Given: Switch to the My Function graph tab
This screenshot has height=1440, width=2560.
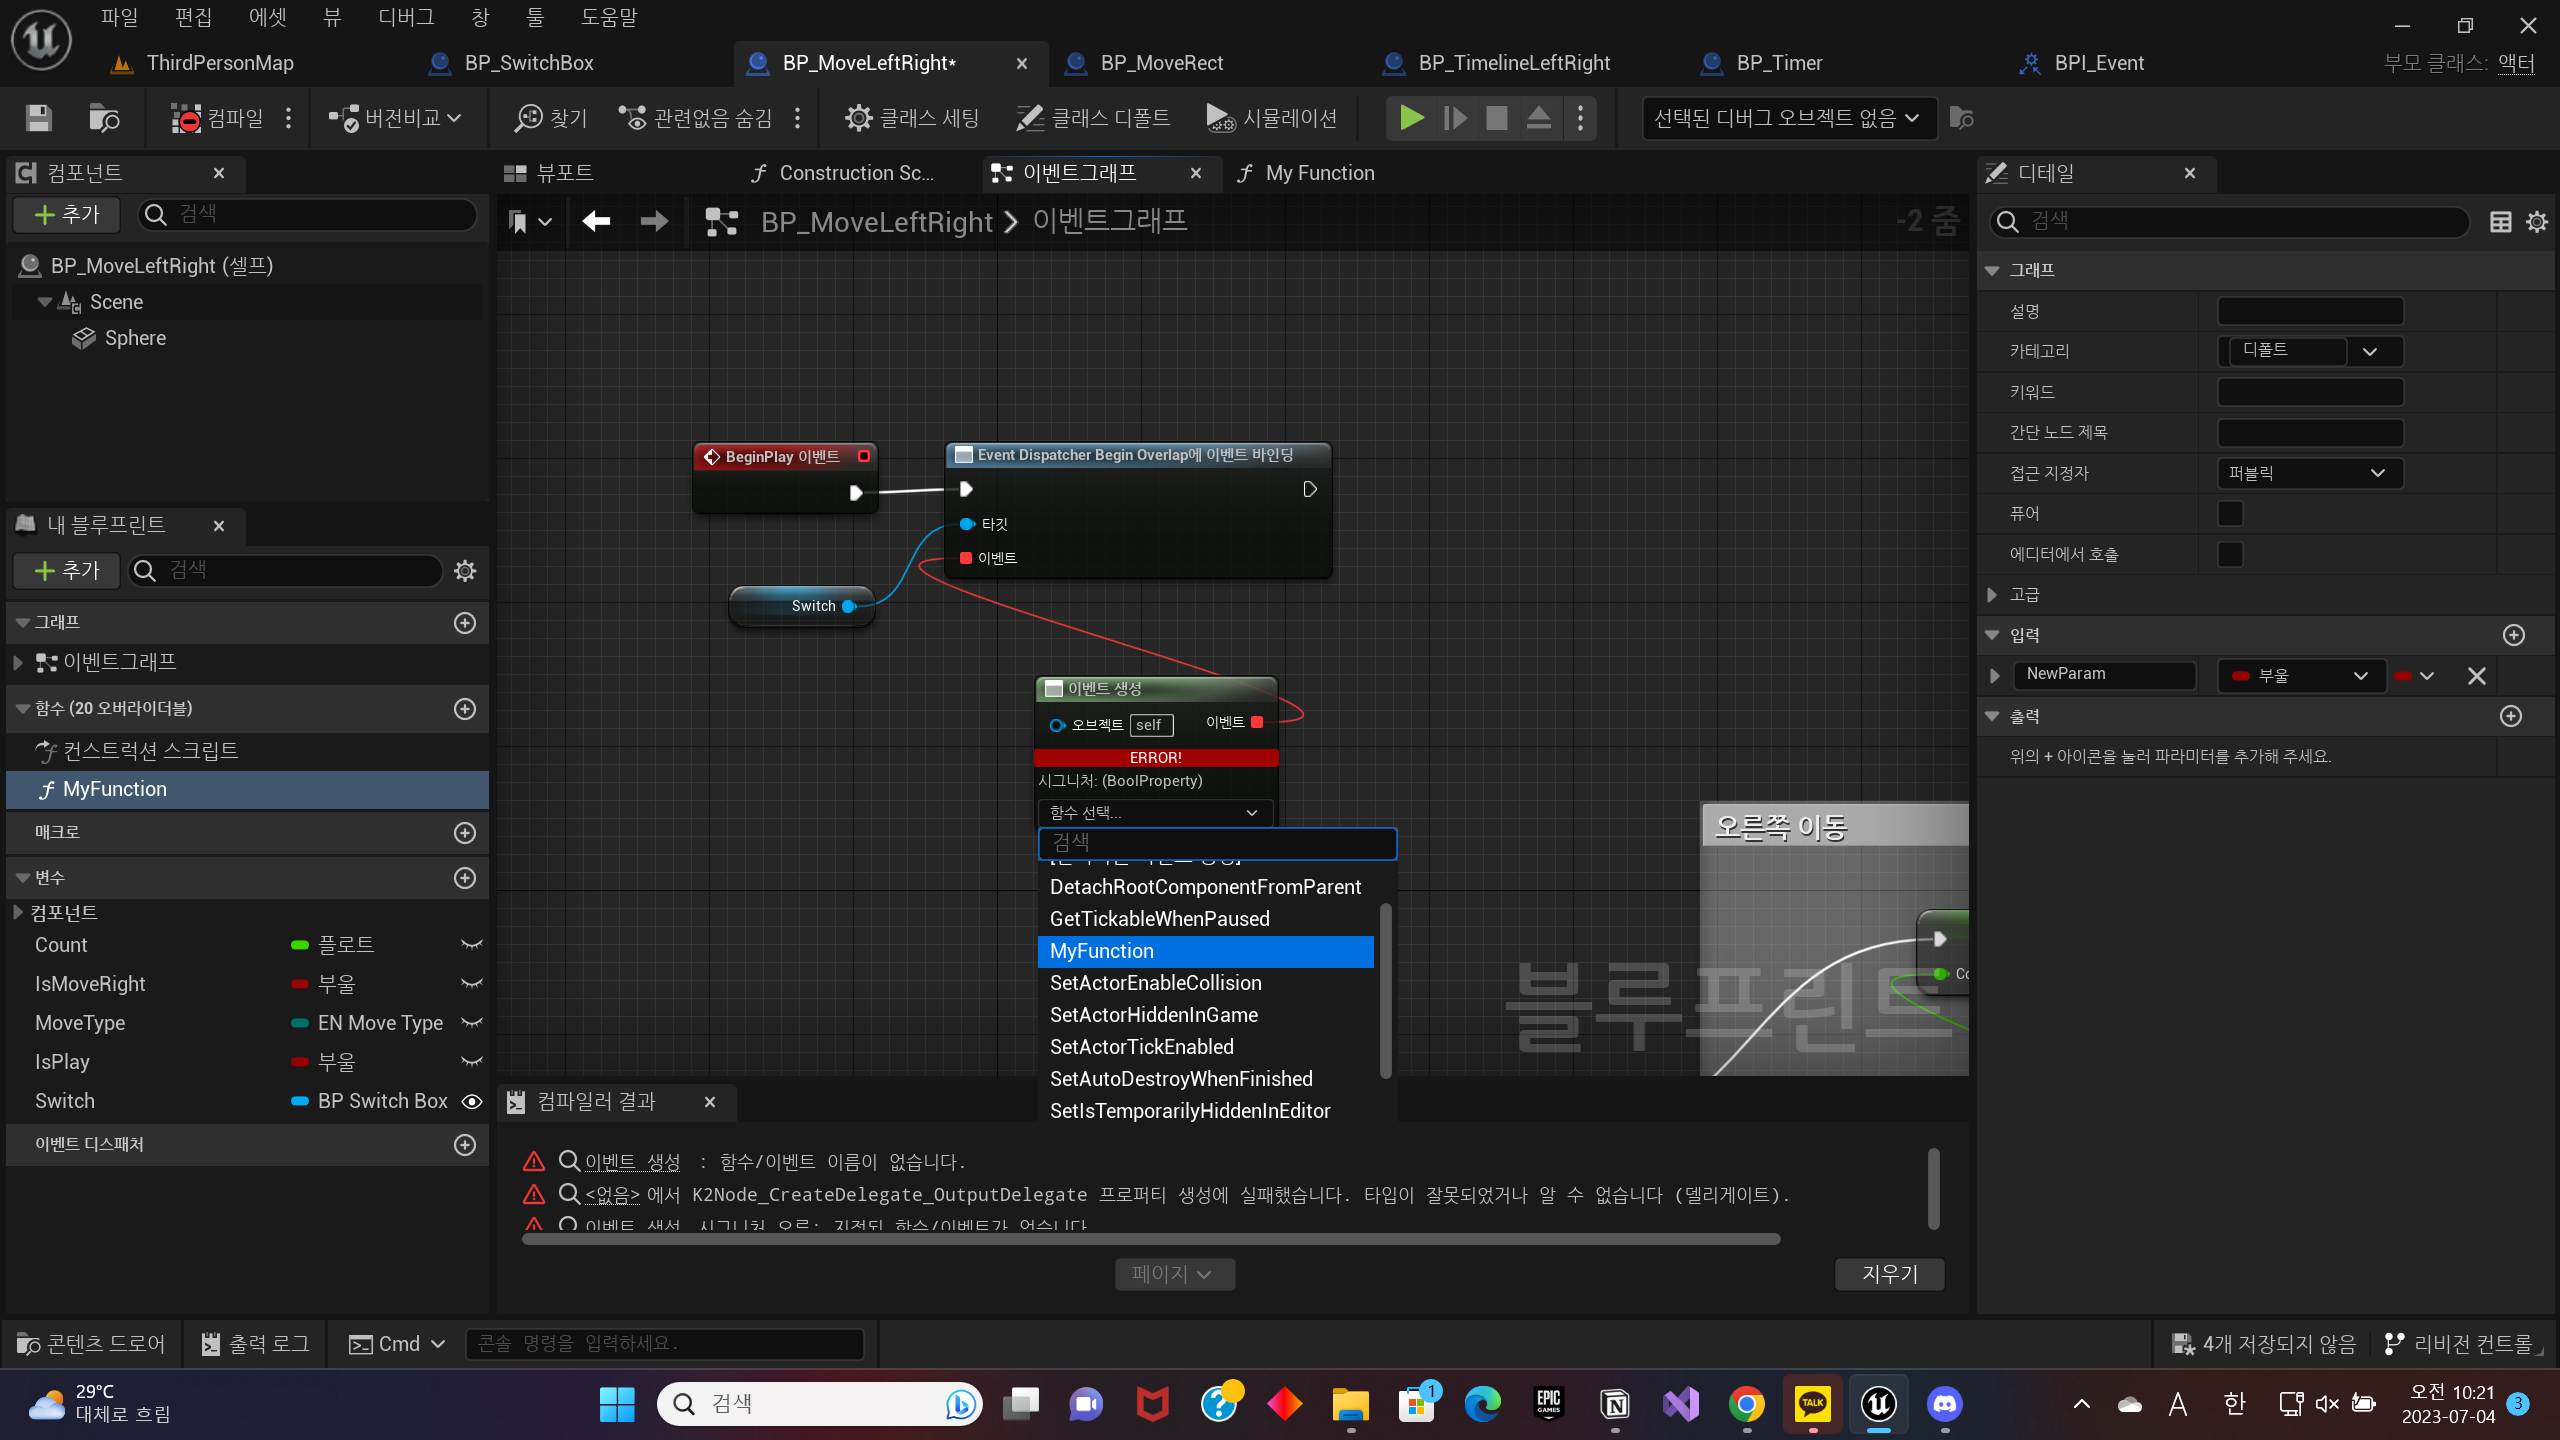Looking at the screenshot, I should [1319, 173].
